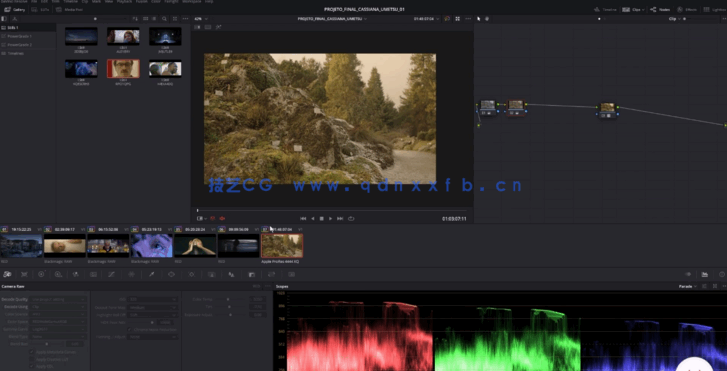727x371 pixels.
Task: Toggle Apply Creative LUT checkbox
Action: (32, 359)
